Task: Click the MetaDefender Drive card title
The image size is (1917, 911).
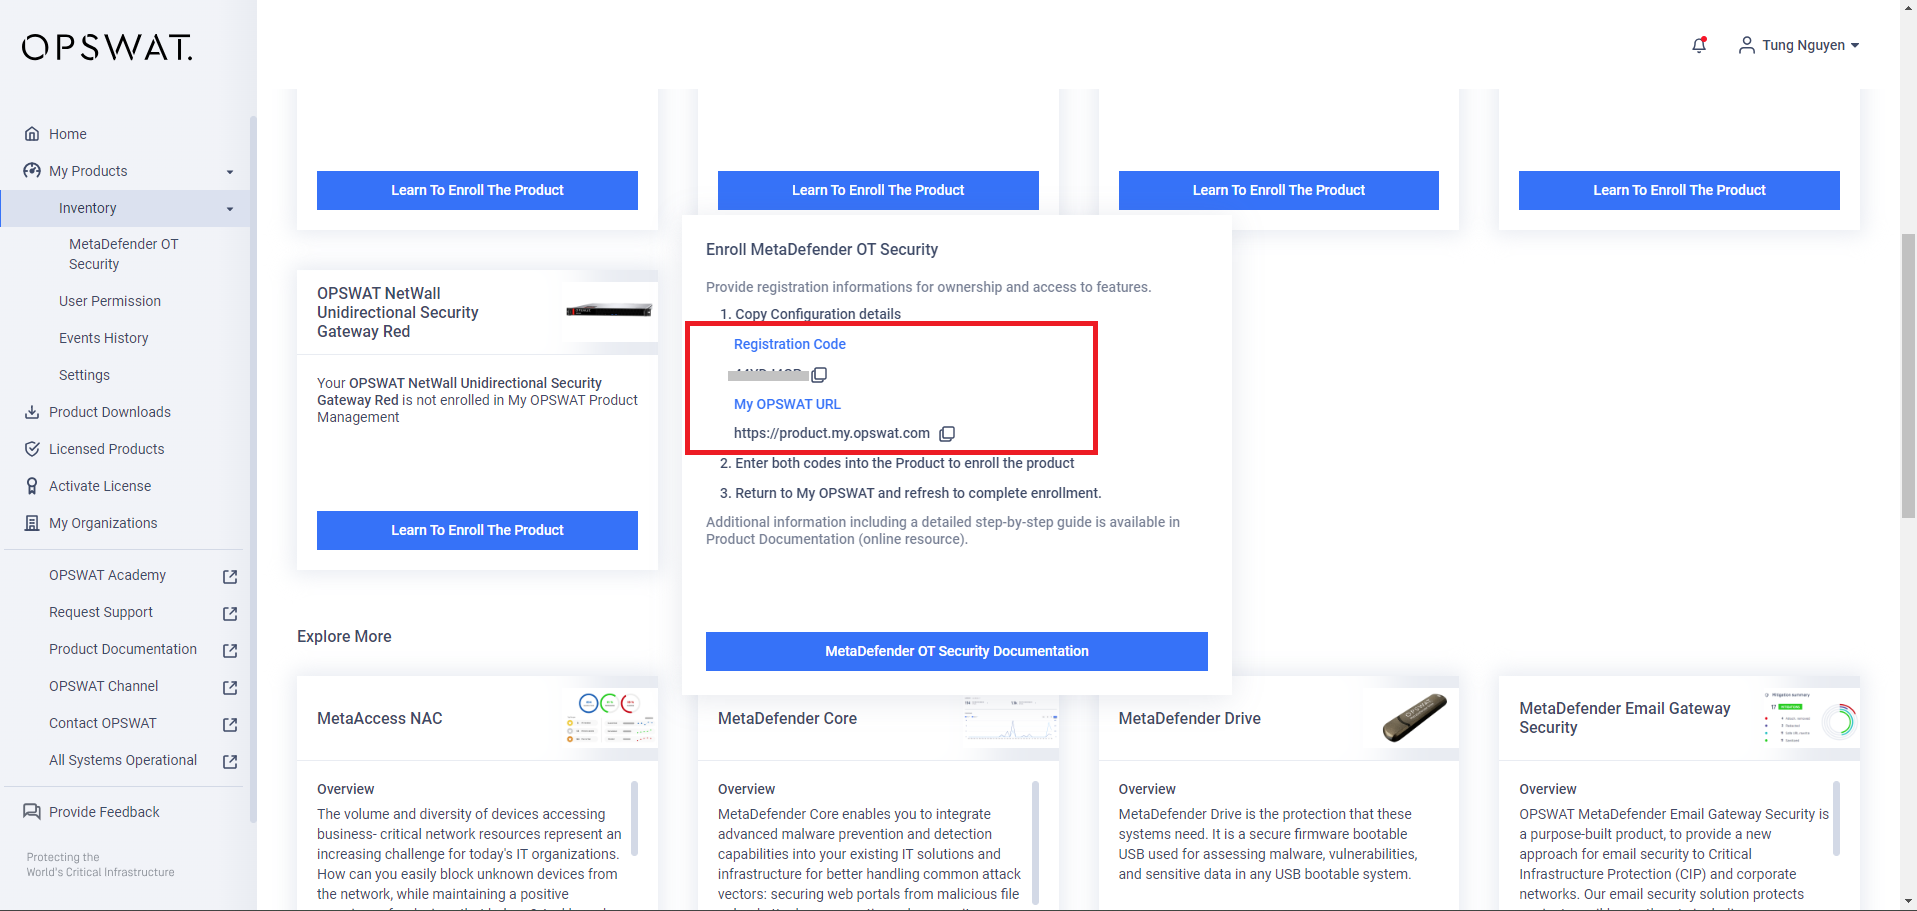Action: (x=1189, y=718)
